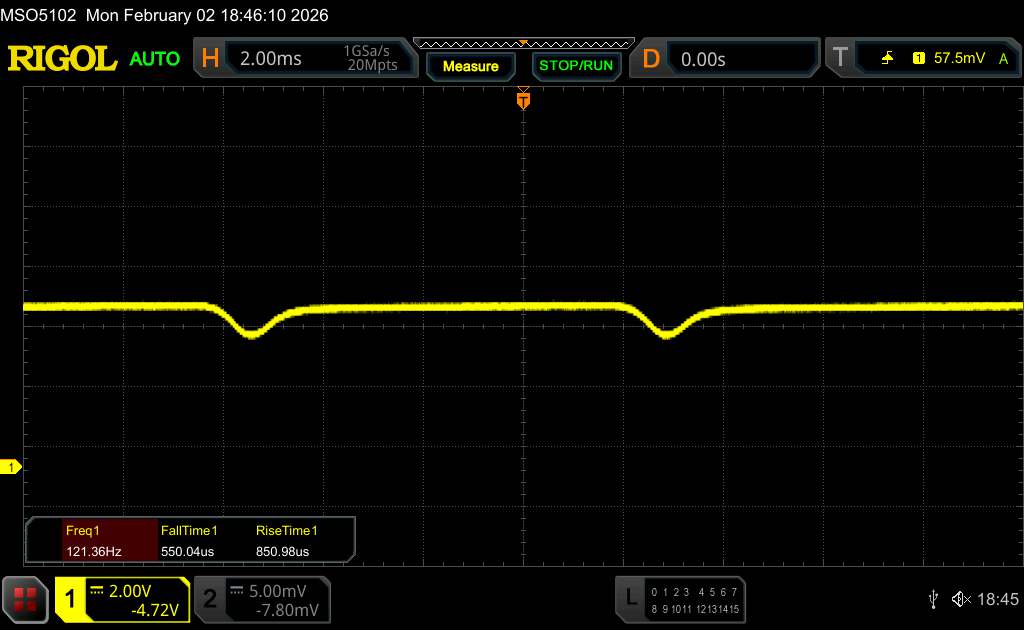Enable channel 2 via its badge

coord(210,599)
